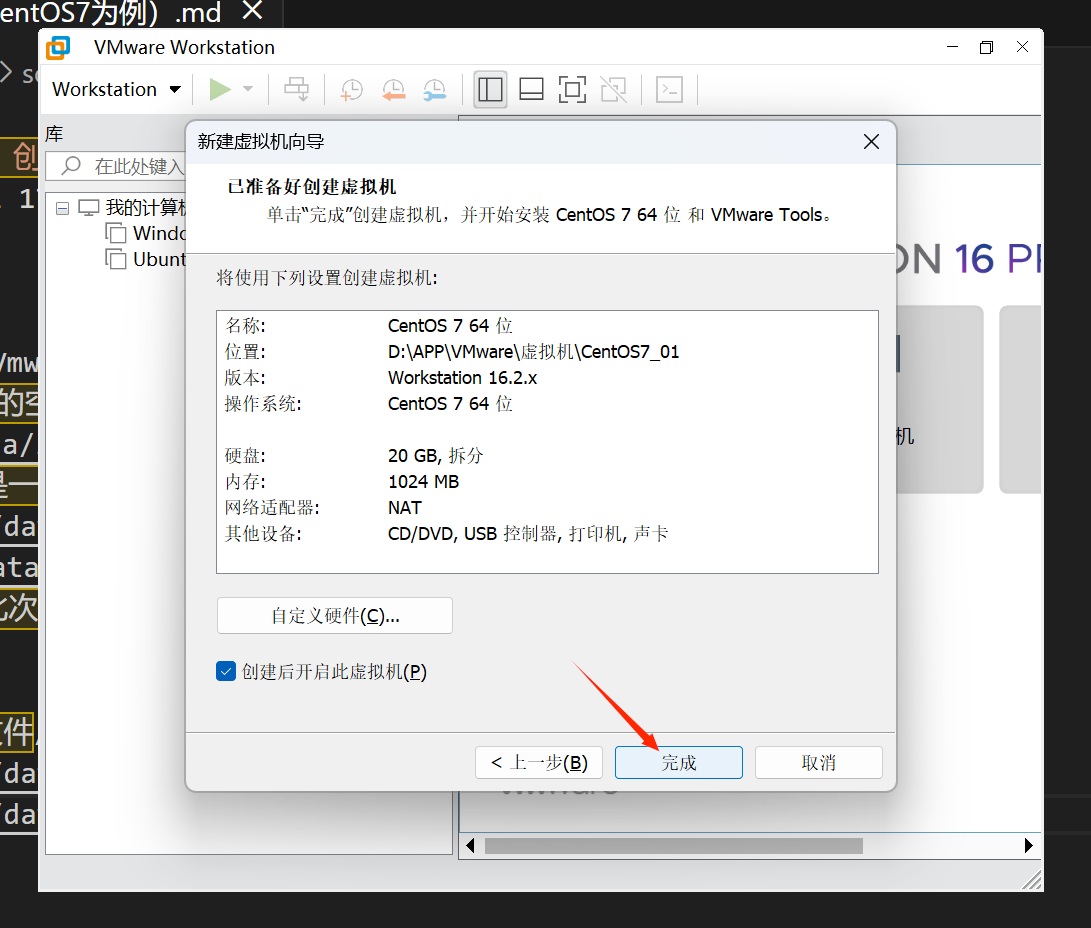
Task: Click the VMware Workstation logo icon
Action: (x=58, y=47)
